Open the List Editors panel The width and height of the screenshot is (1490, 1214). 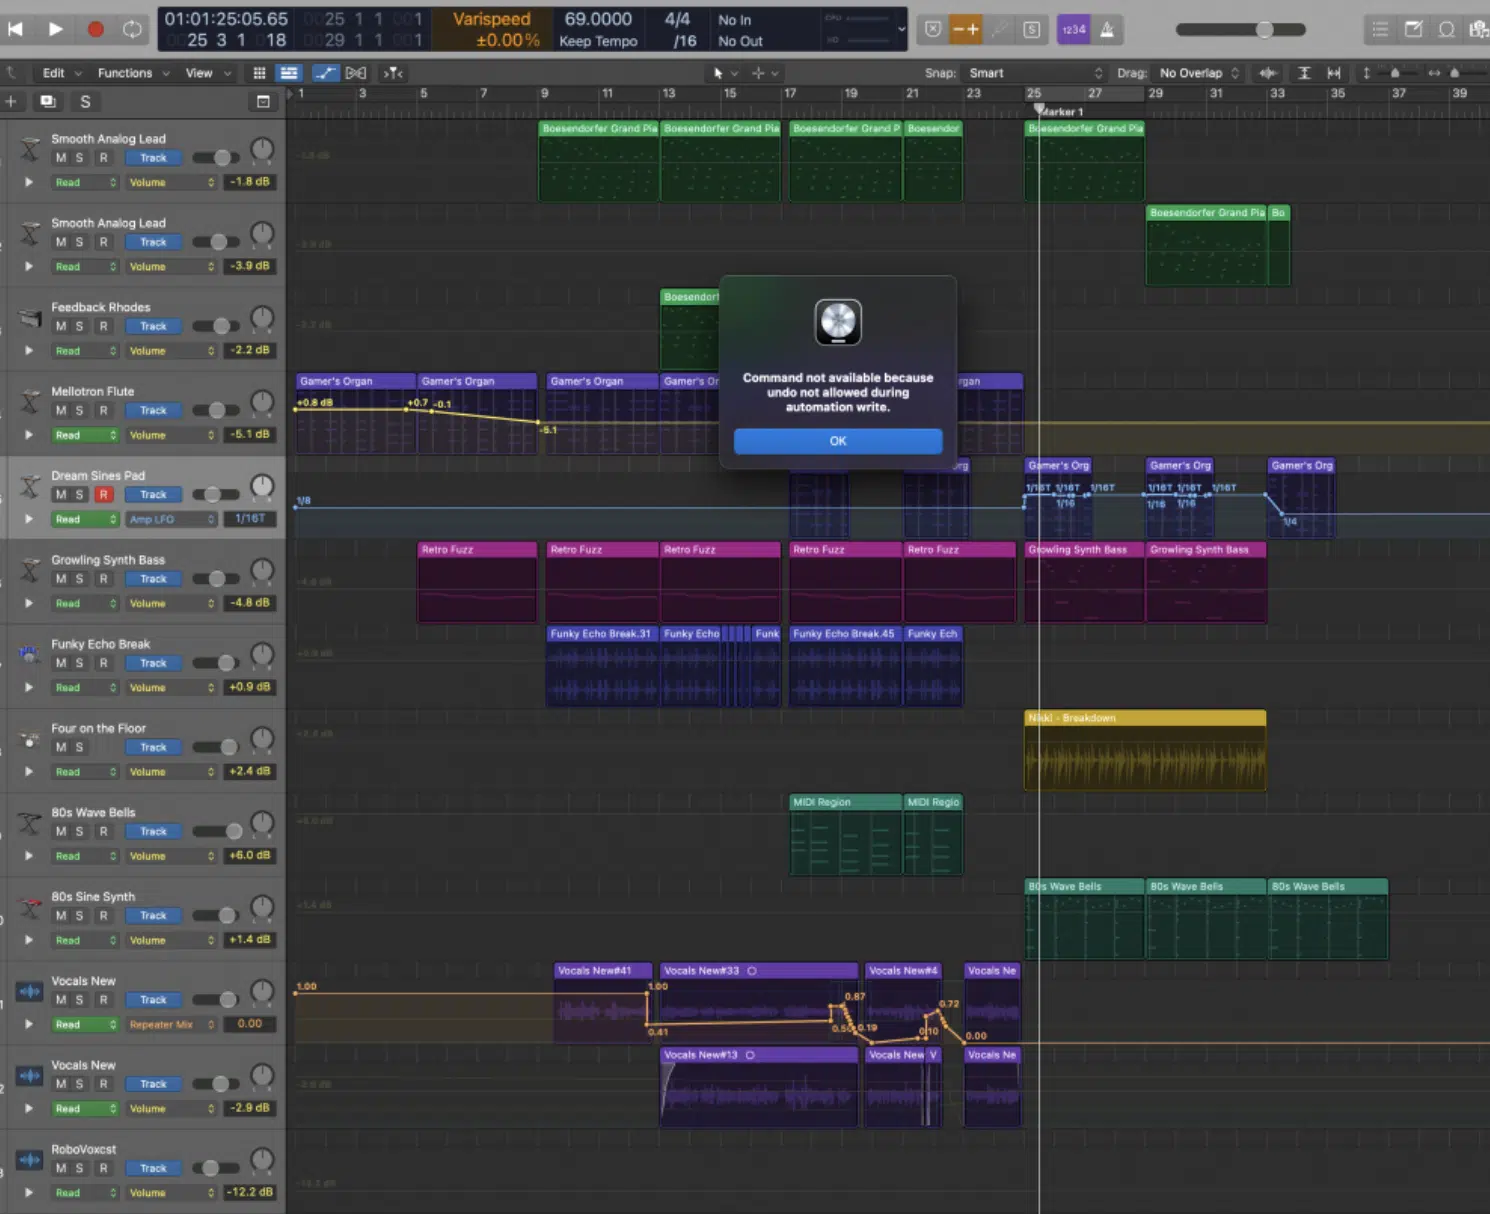[1380, 29]
